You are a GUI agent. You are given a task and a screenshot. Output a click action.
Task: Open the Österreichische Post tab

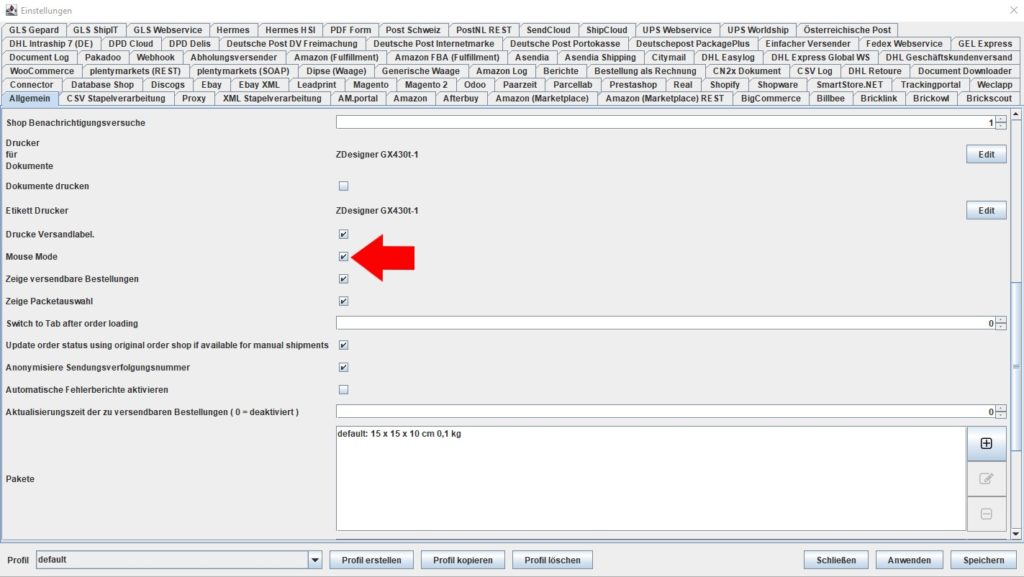[846, 30]
